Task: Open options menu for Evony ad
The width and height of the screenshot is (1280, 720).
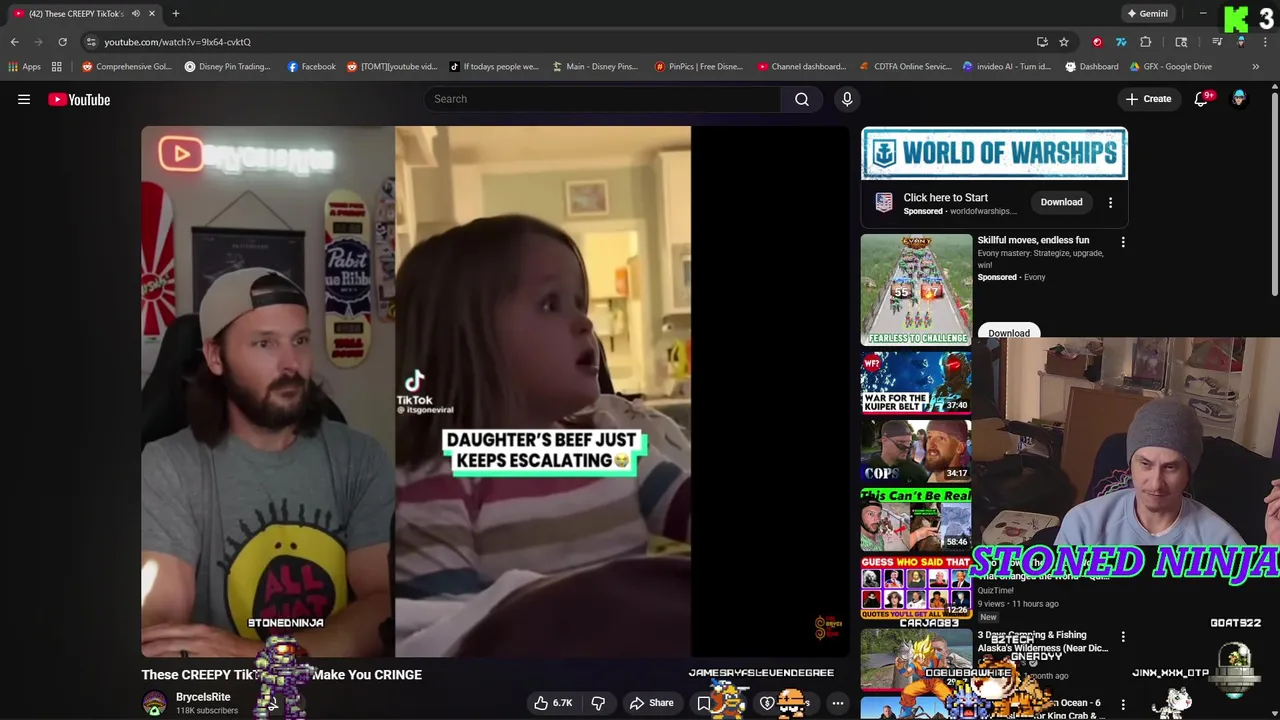Action: click(1123, 242)
